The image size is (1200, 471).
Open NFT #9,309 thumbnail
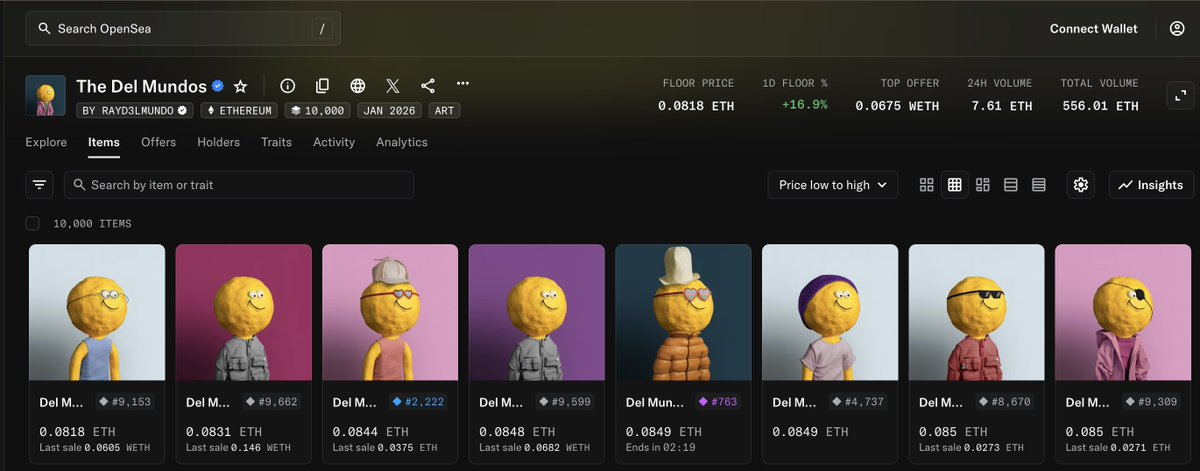point(1123,312)
